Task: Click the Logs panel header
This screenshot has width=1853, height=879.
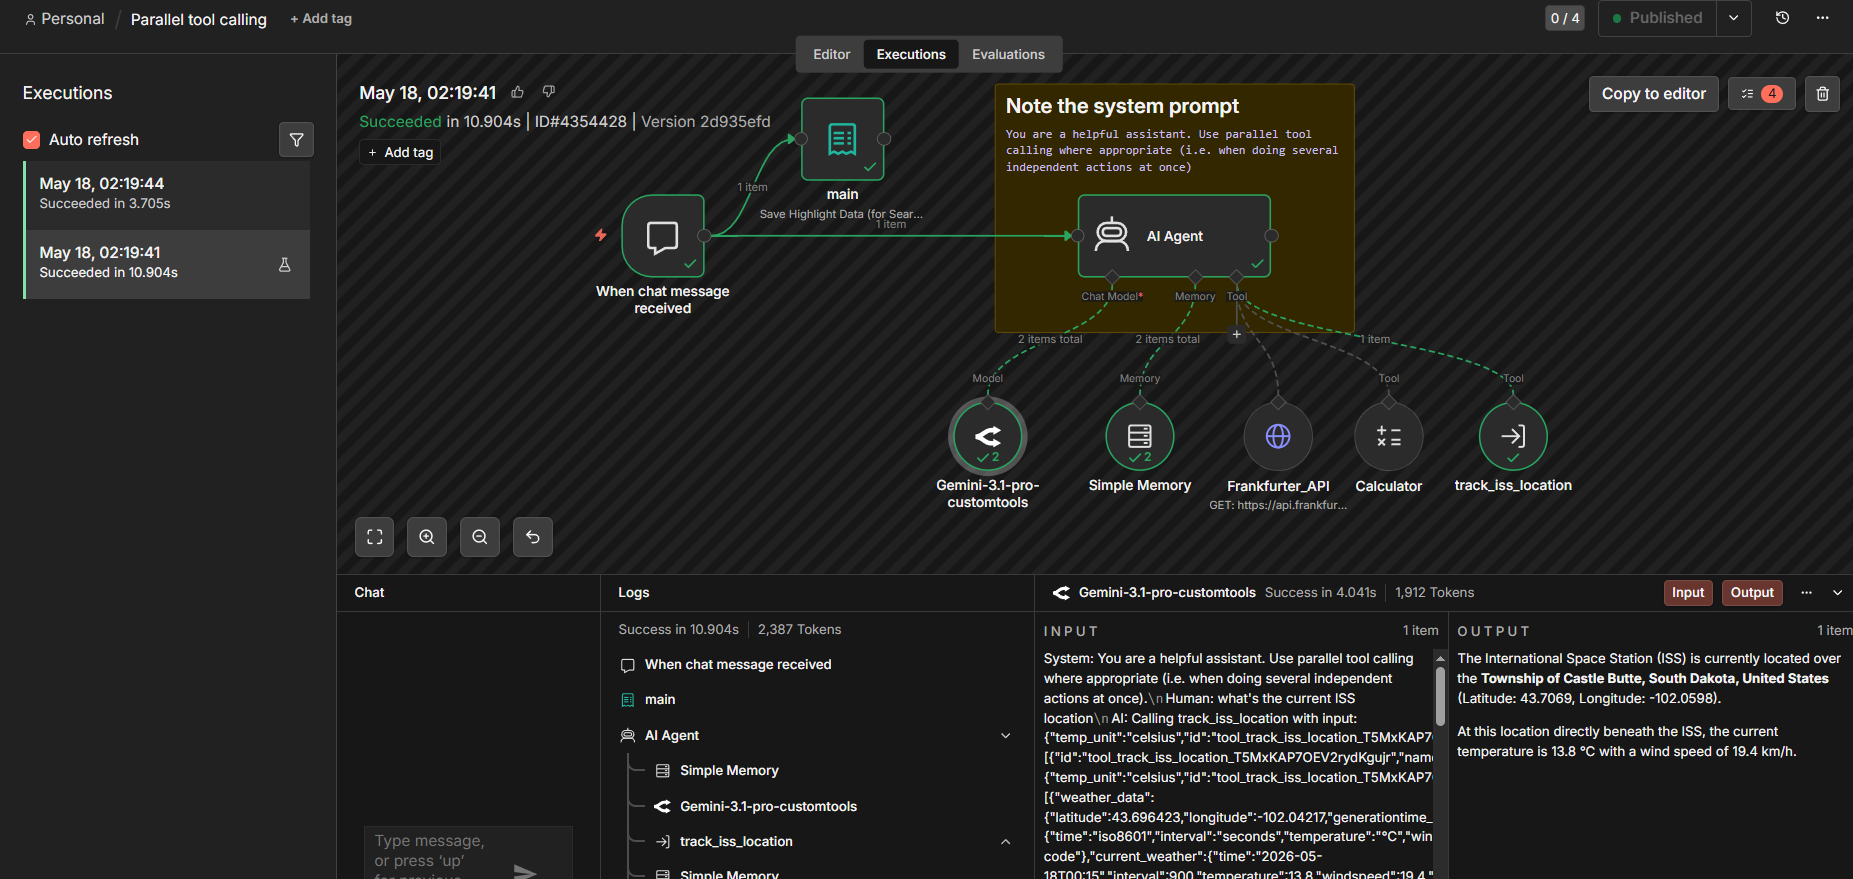Action: 634,593
